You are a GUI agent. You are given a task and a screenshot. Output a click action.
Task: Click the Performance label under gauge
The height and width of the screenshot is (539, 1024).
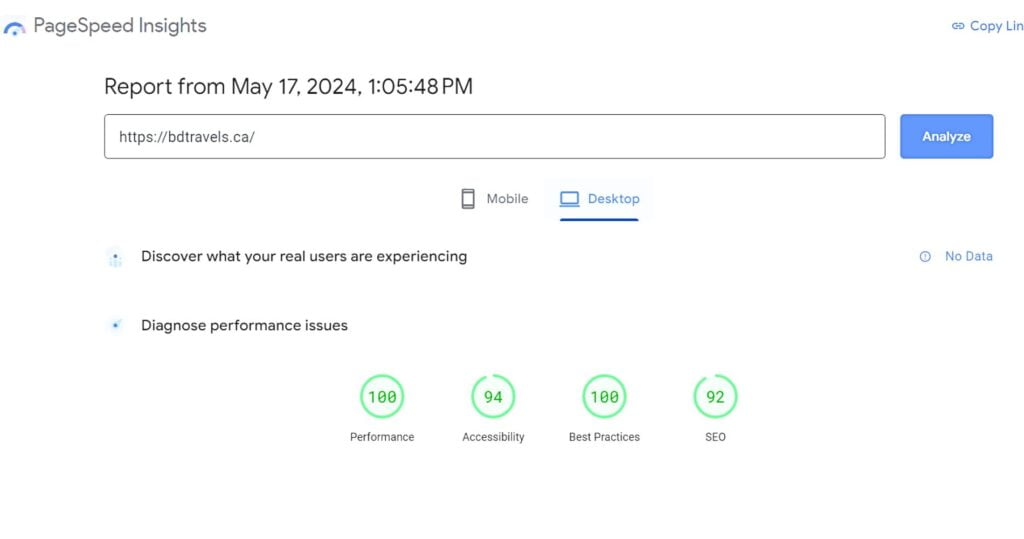click(382, 437)
